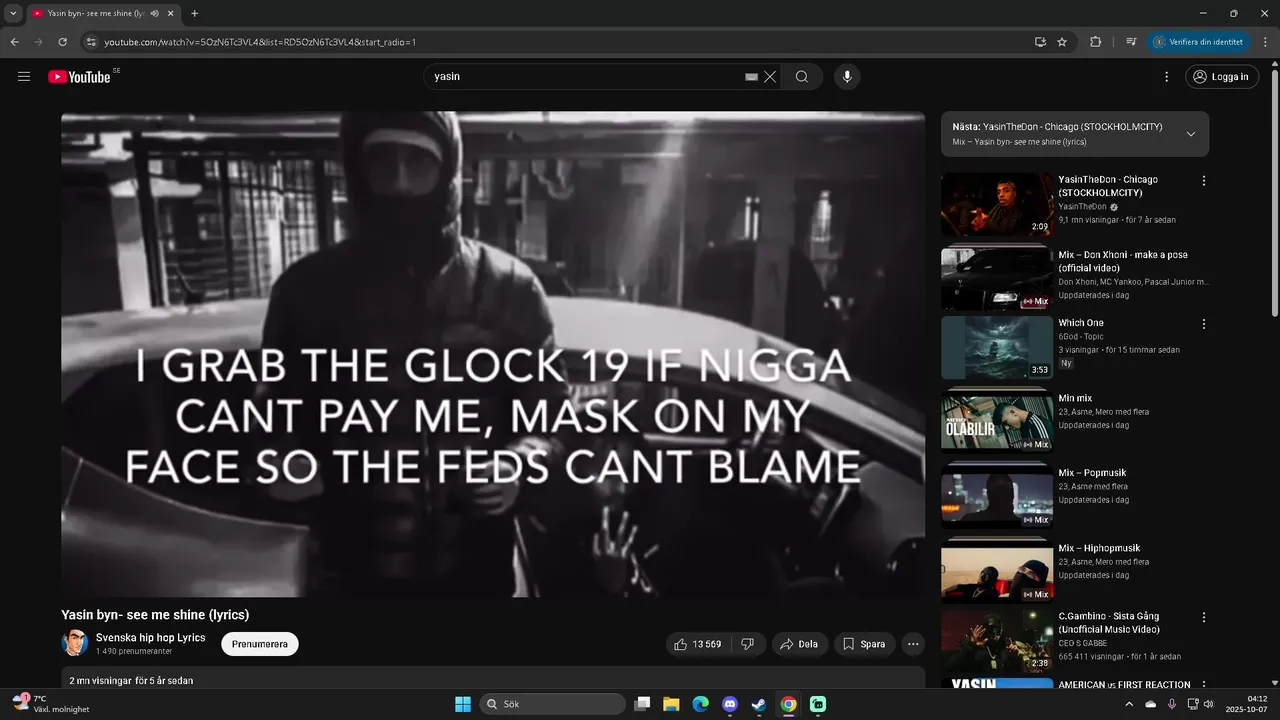Open Steam from the taskbar
This screenshot has width=1280, height=720.
click(759, 704)
